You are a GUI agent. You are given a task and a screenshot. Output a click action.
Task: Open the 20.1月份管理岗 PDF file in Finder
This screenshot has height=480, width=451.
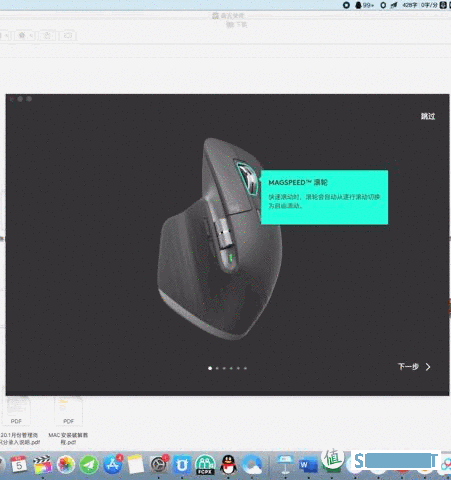point(17,421)
